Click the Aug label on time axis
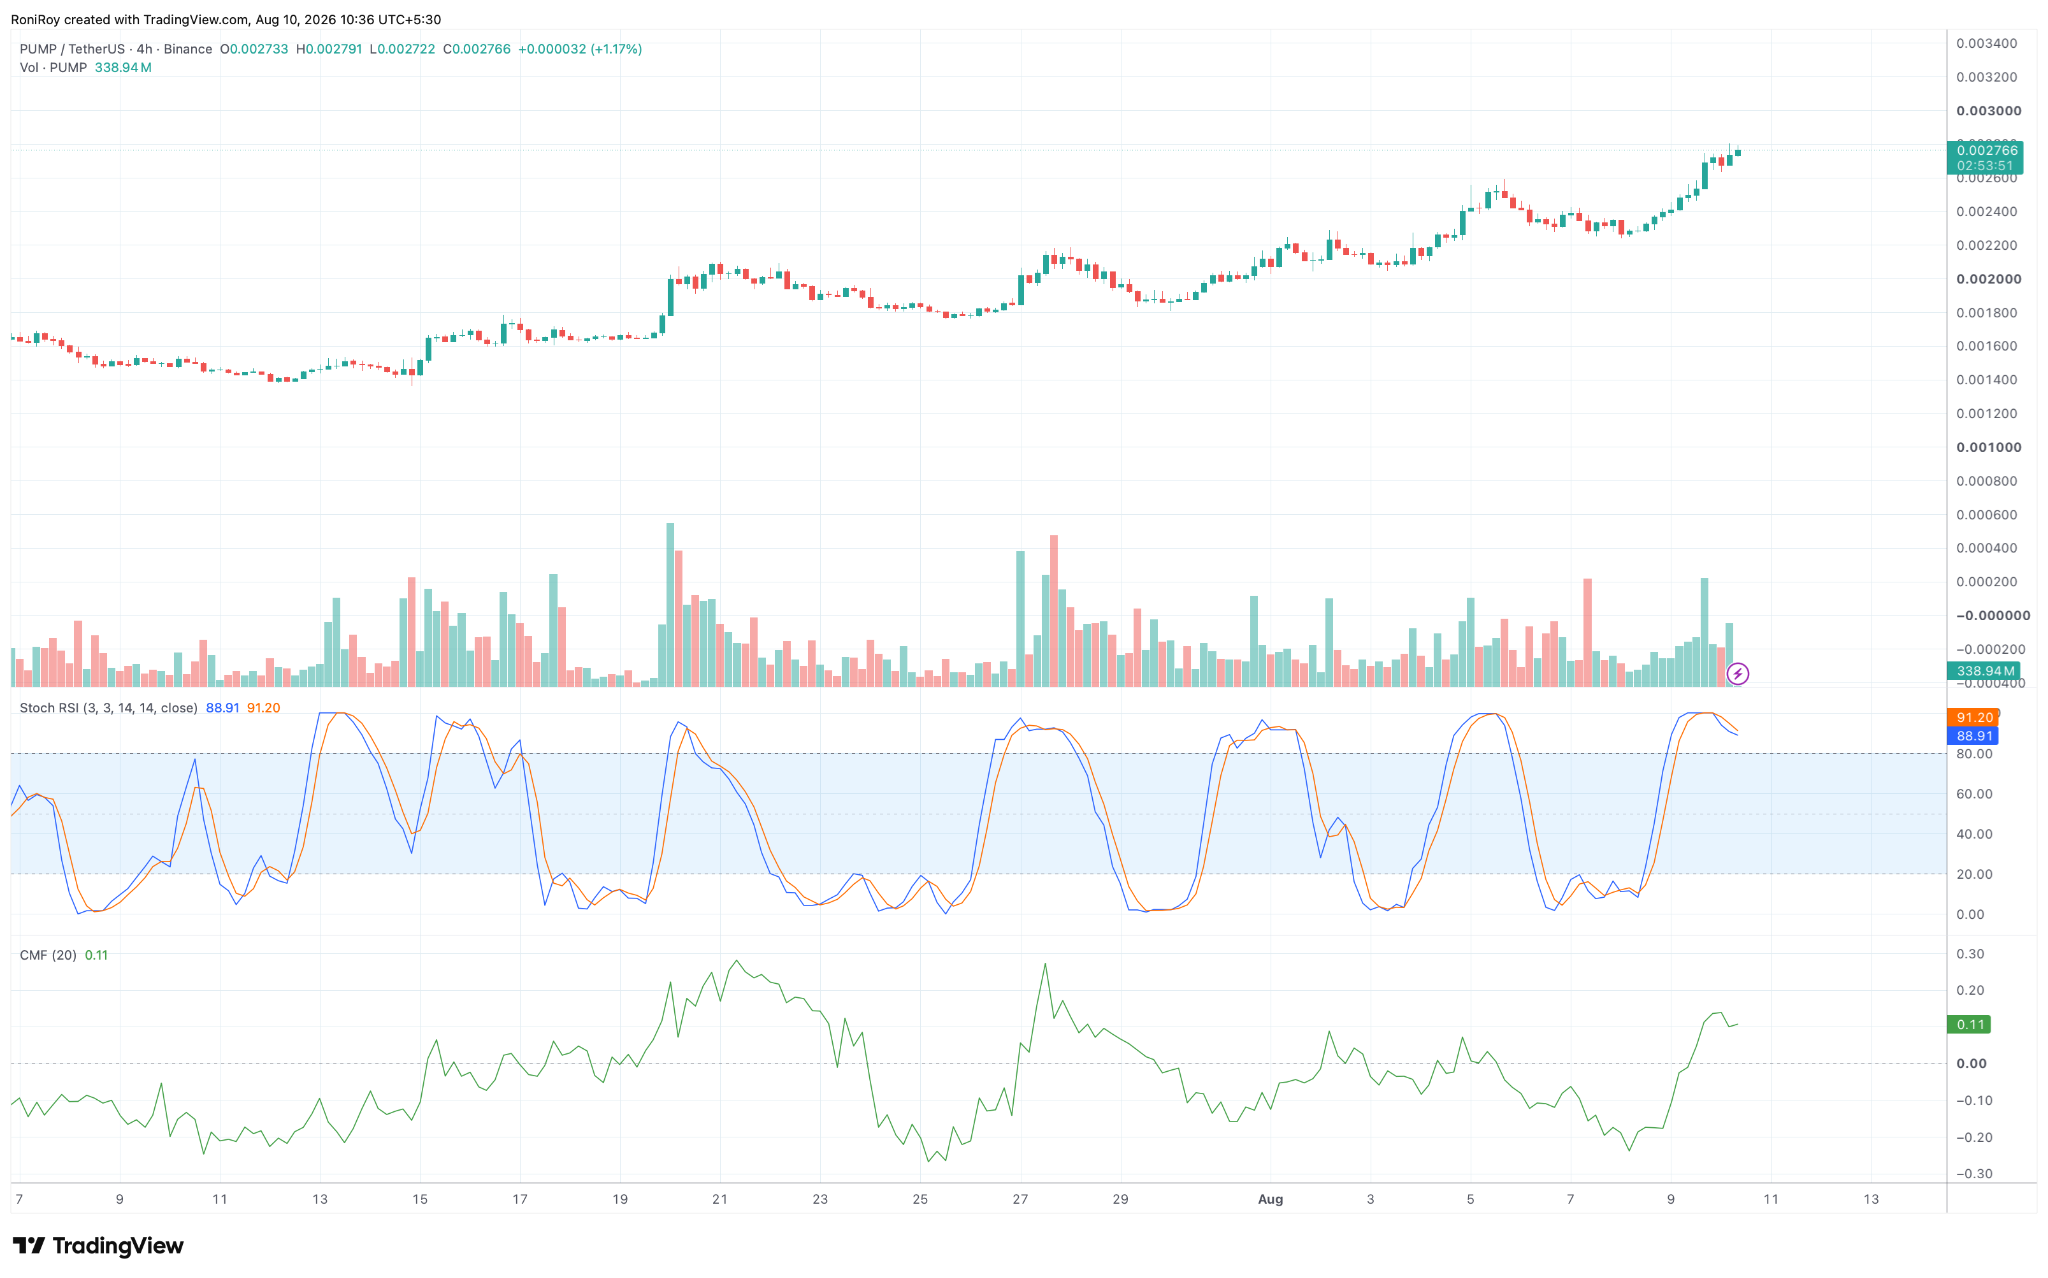Screen dimensions: 2048x1278 [x=1270, y=1199]
